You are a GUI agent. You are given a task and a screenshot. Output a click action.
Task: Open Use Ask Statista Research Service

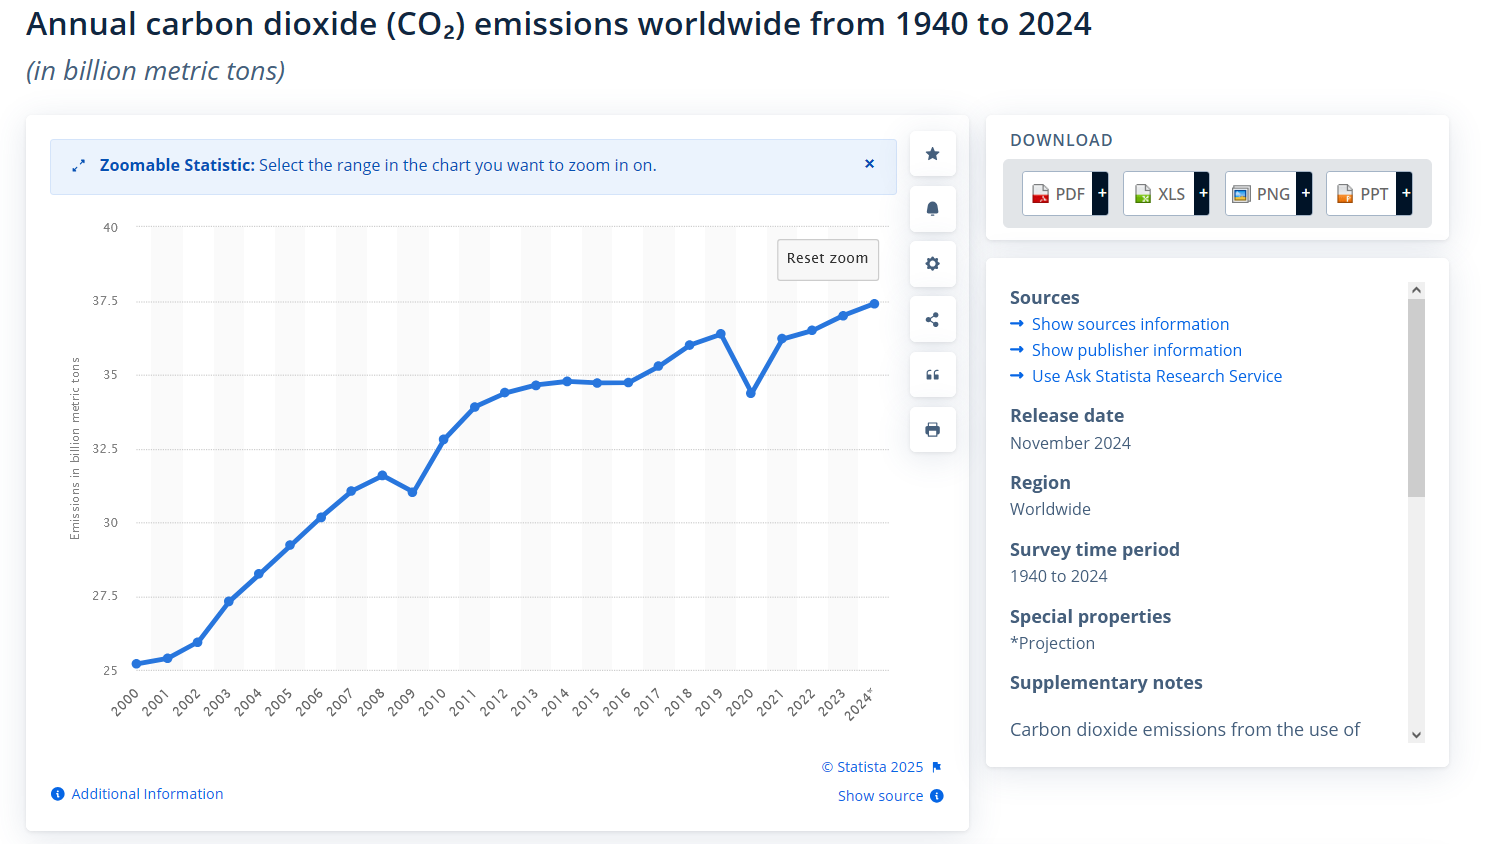click(x=1156, y=376)
